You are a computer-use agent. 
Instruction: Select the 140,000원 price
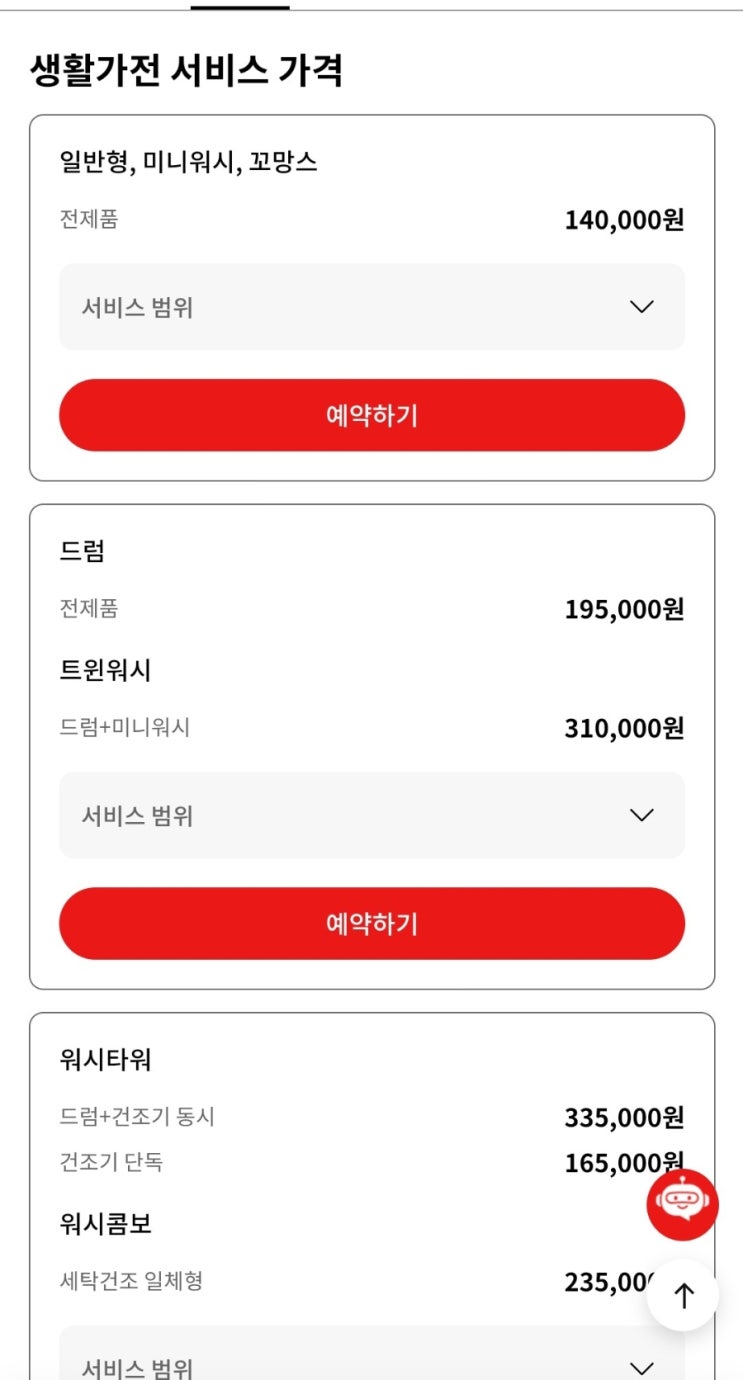point(624,220)
